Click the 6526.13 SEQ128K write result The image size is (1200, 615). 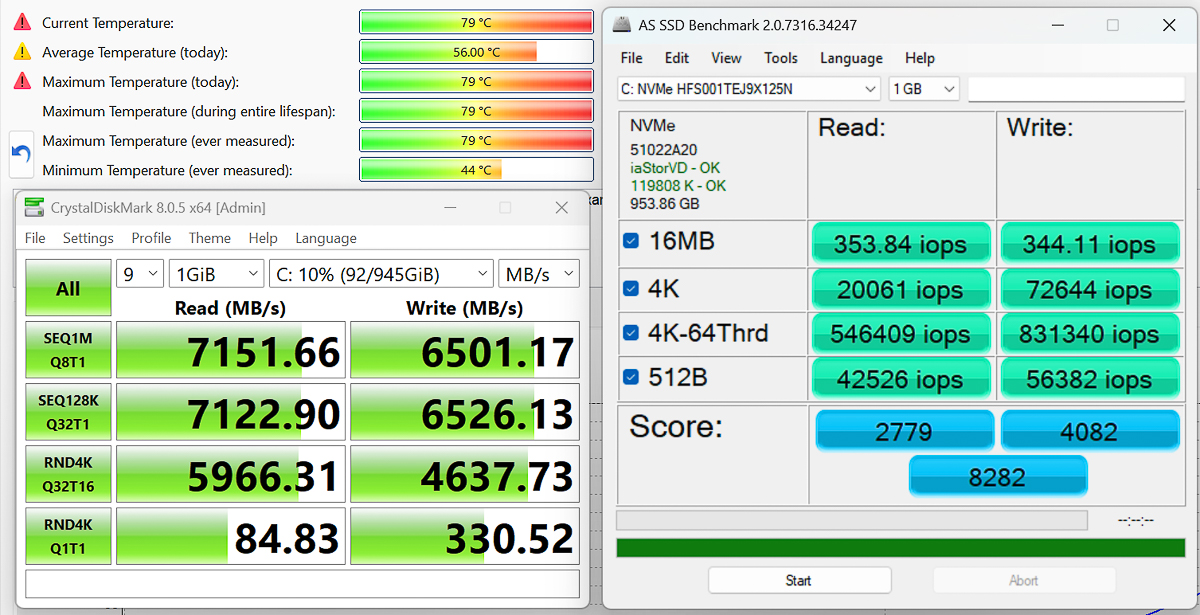(465, 413)
